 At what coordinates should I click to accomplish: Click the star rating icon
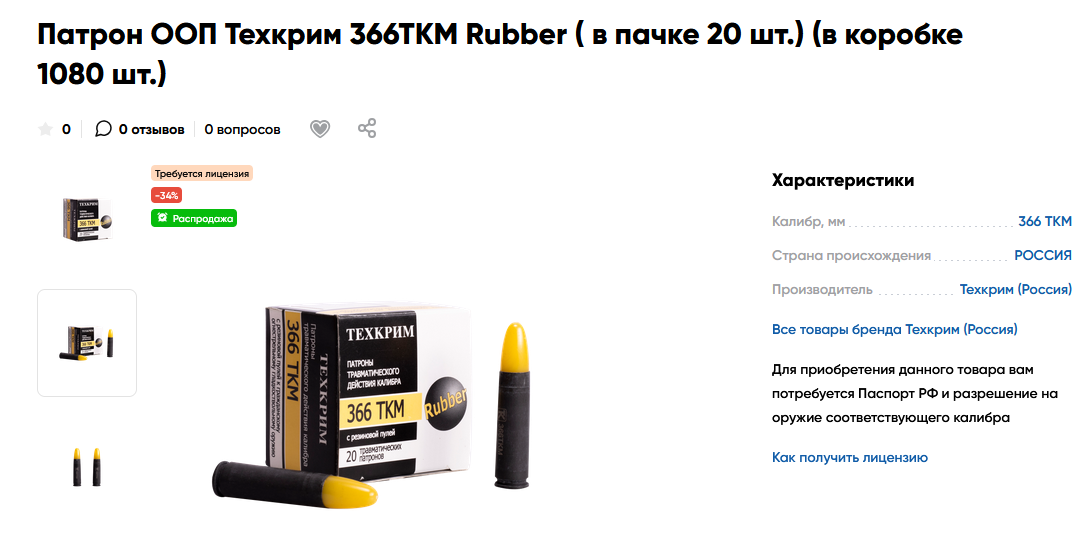(45, 129)
